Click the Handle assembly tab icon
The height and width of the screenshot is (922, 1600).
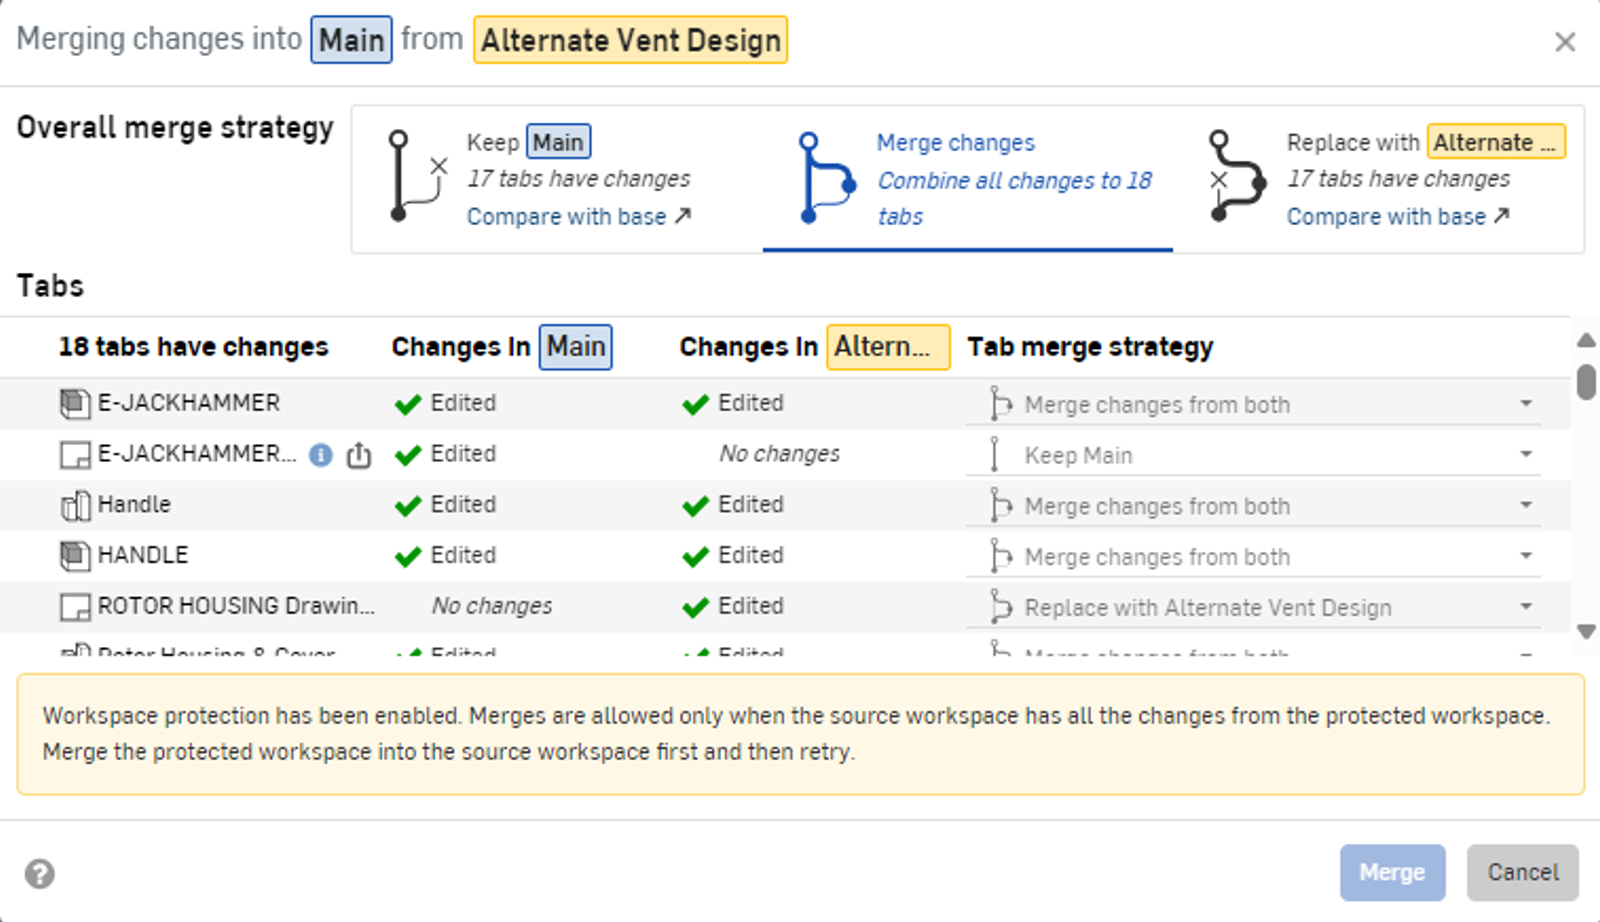[75, 506]
